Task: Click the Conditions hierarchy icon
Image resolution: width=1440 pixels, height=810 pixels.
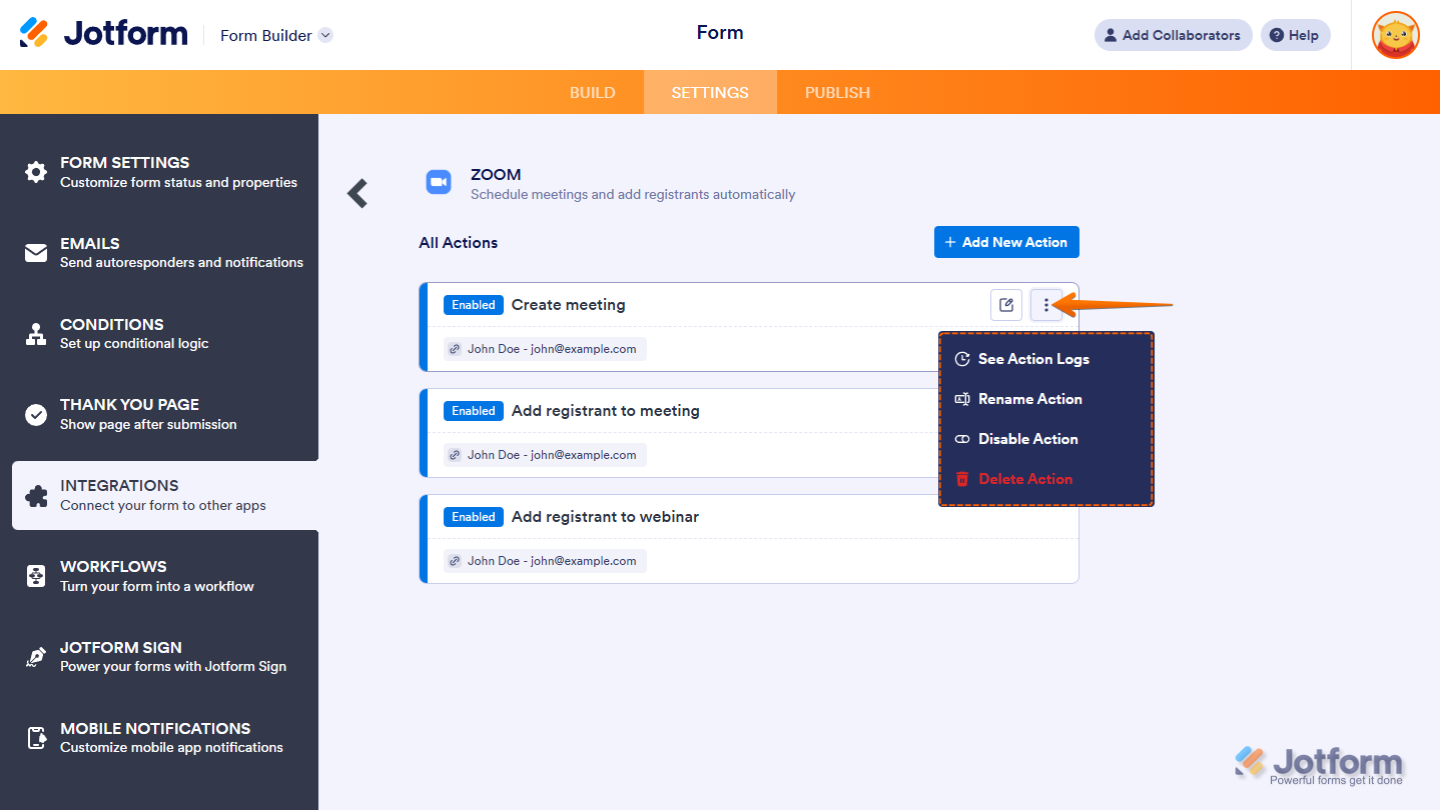Action: click(x=36, y=334)
